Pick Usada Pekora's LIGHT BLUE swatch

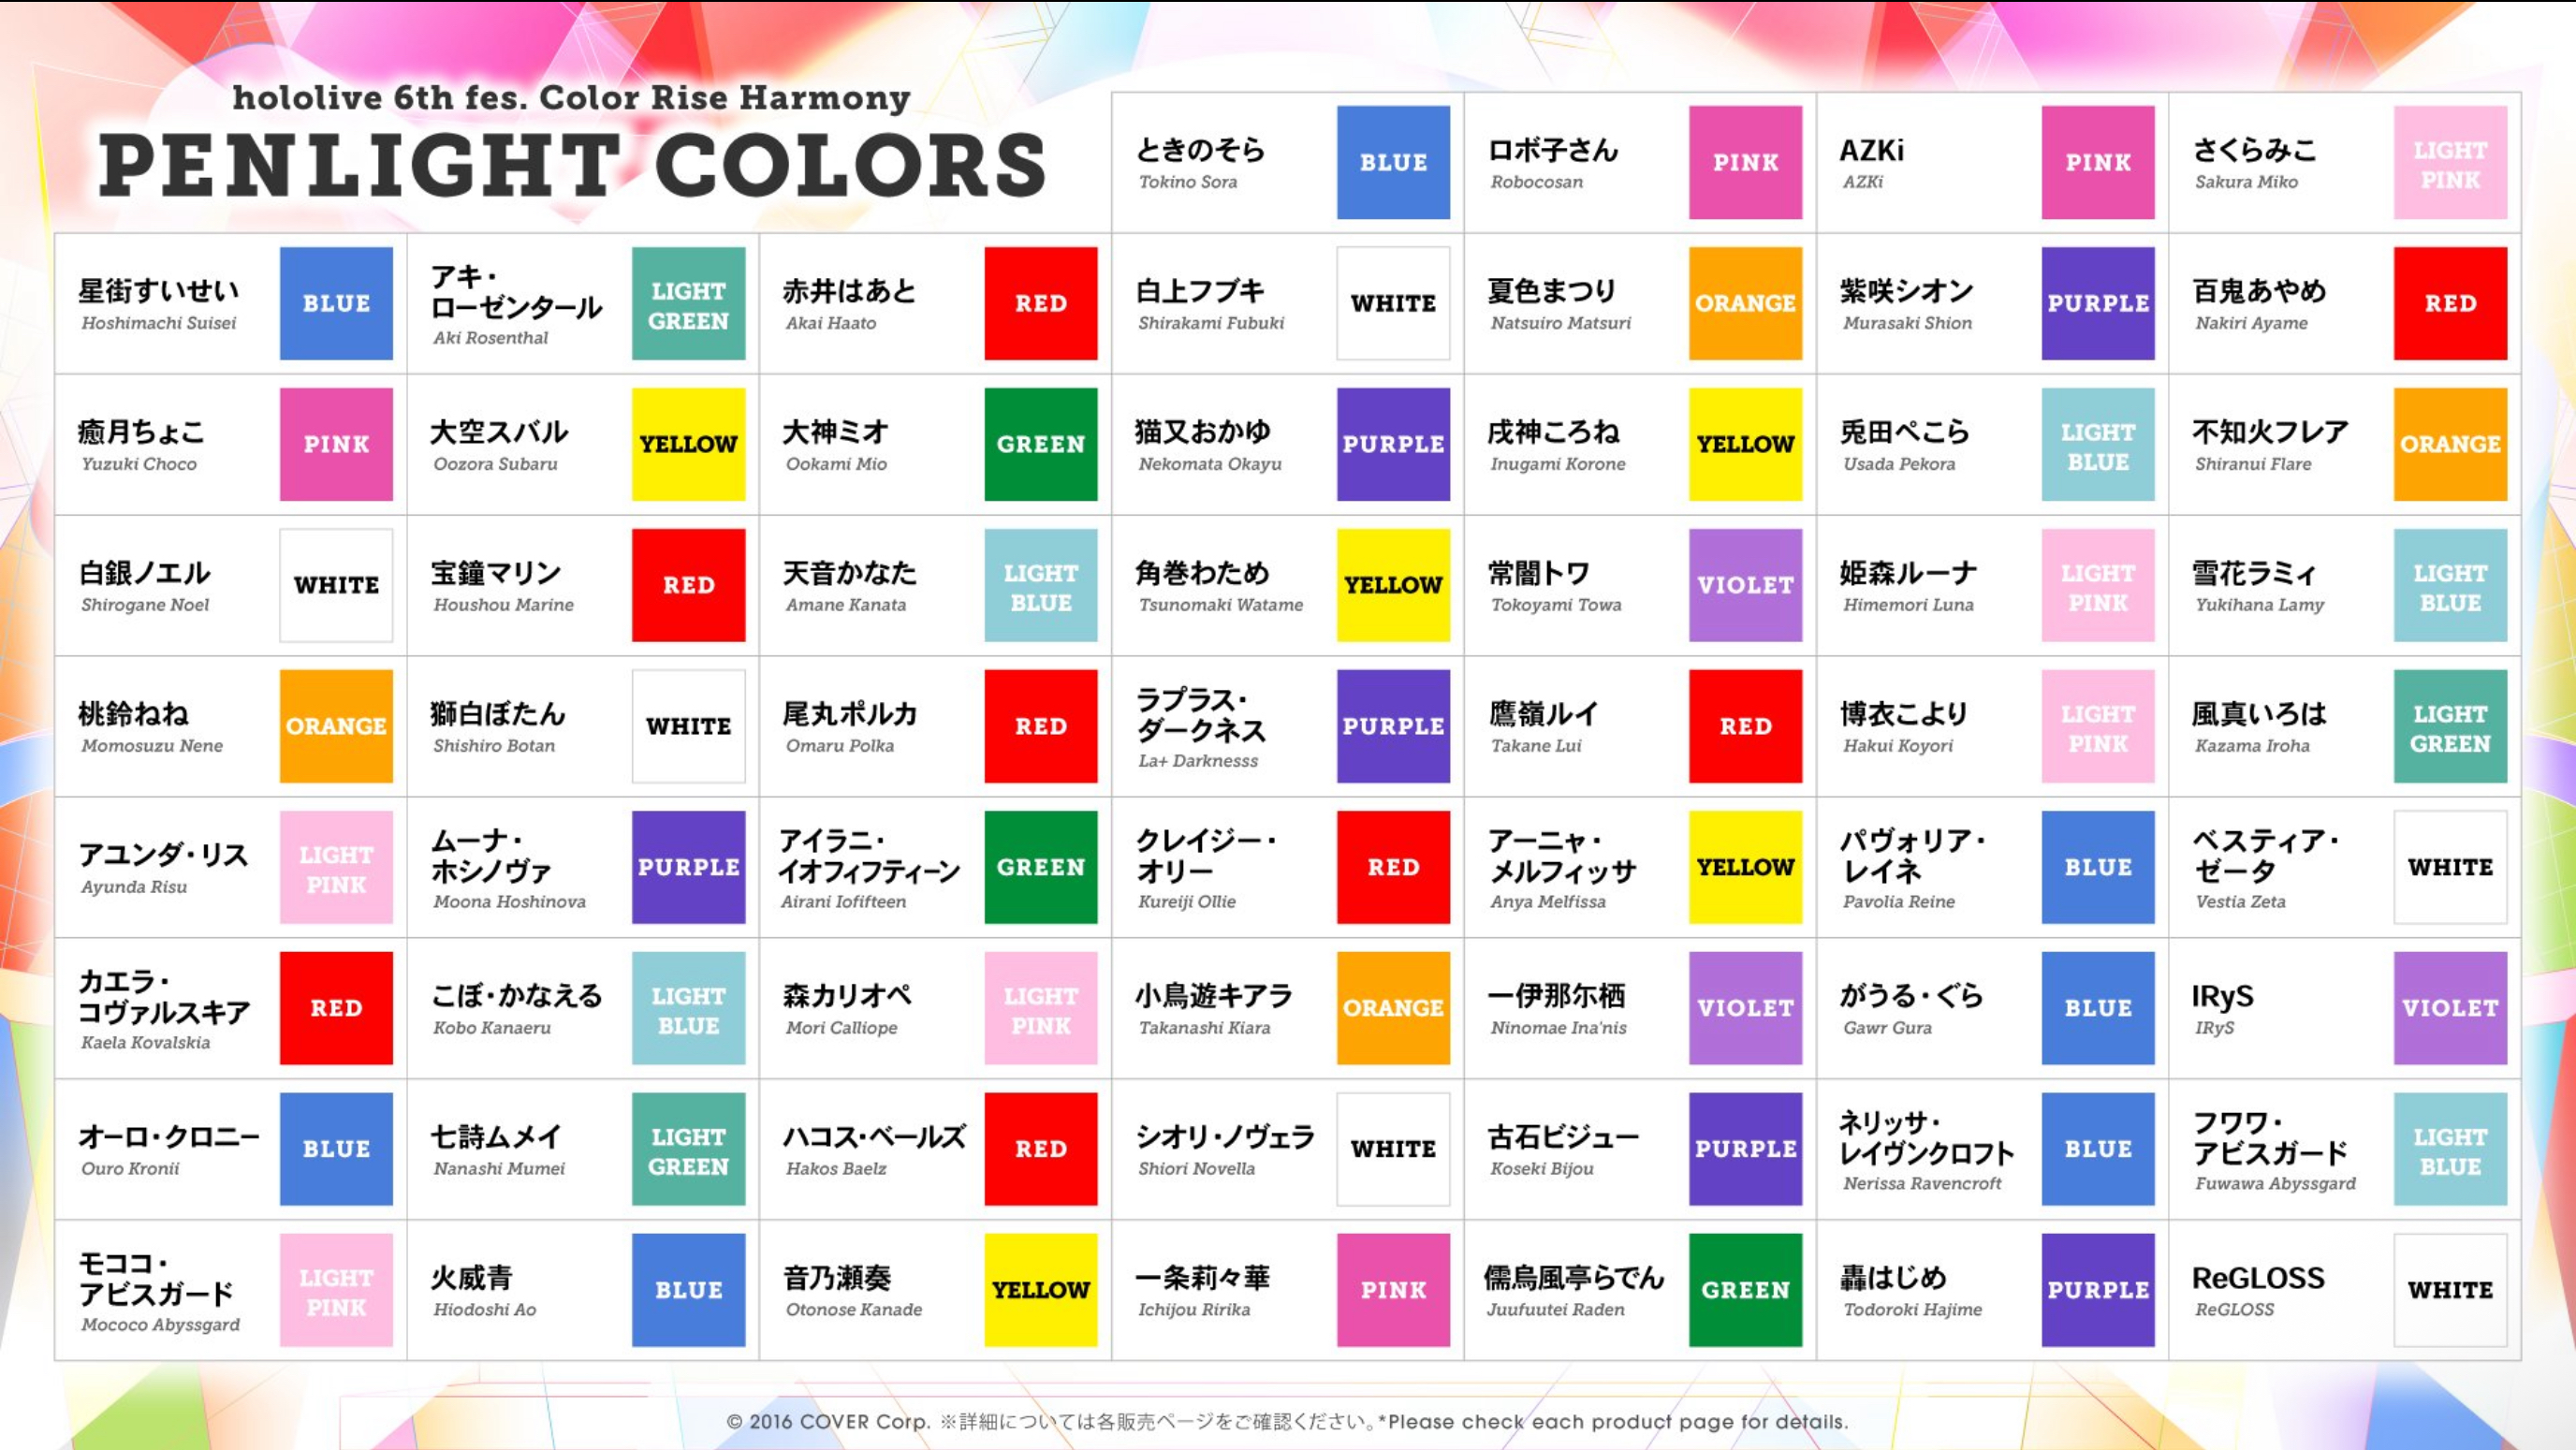(2098, 444)
